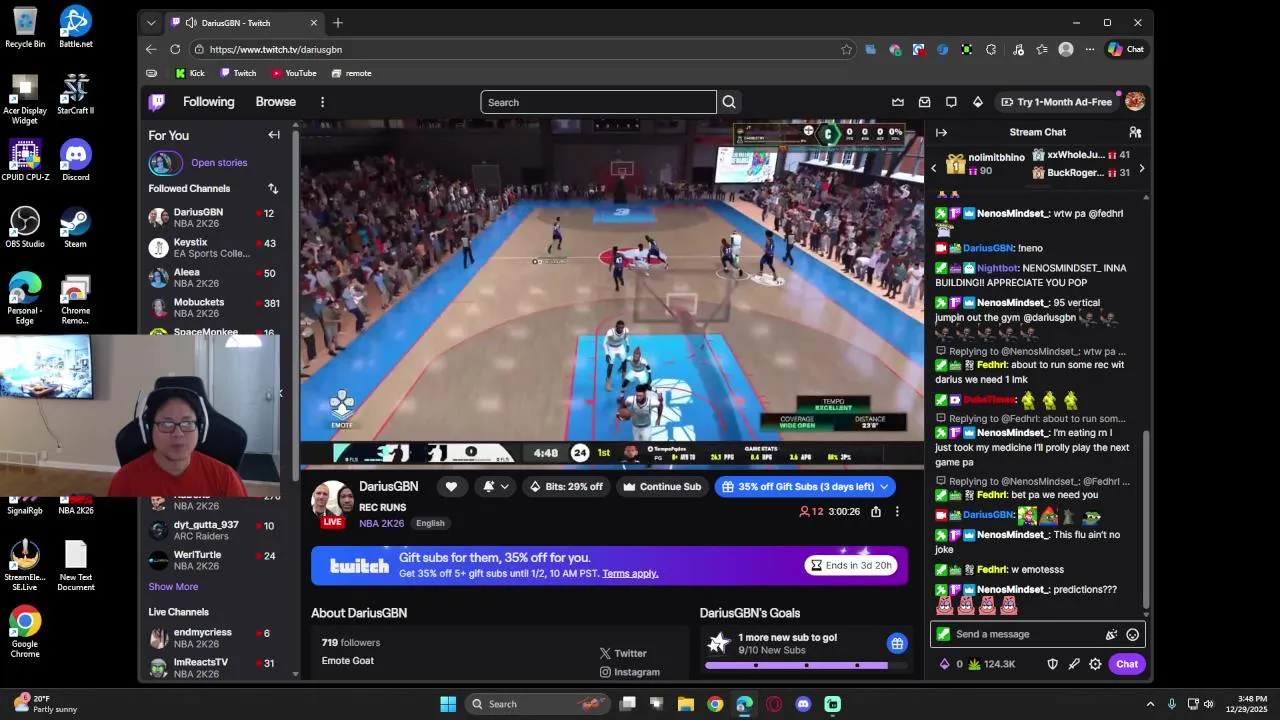
Task: Open the Mobuckets followed channel
Action: click(x=214, y=308)
